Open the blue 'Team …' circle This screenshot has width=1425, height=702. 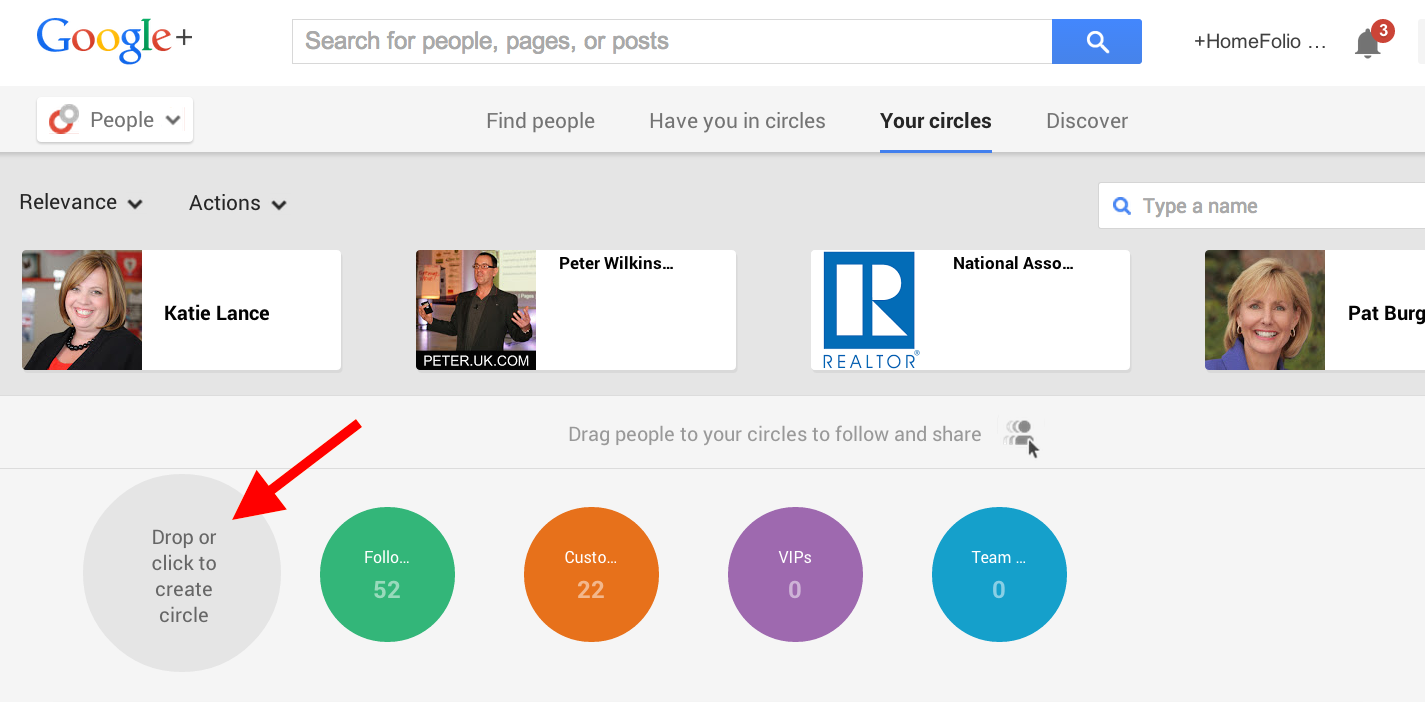999,575
